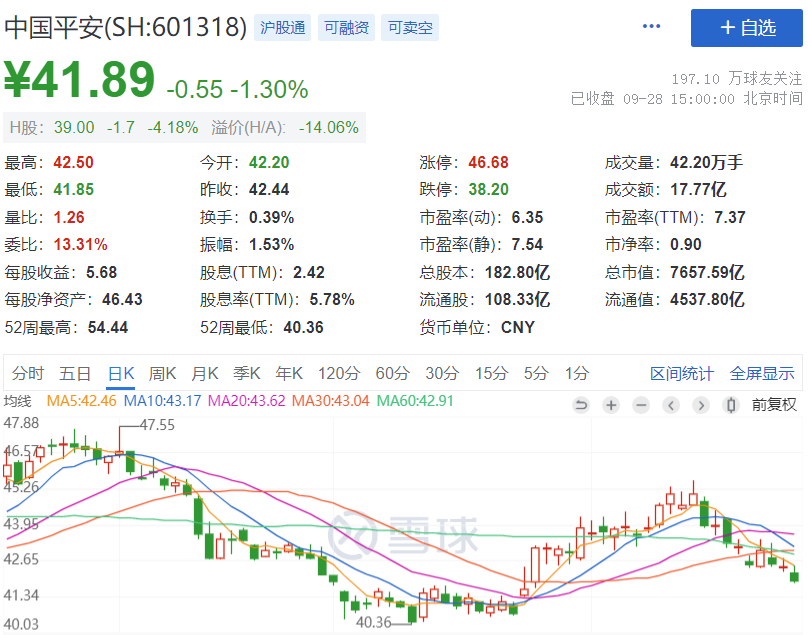This screenshot has height=635, width=808.
Task: Click the 52周最低 value 40.36
Action: tap(303, 327)
